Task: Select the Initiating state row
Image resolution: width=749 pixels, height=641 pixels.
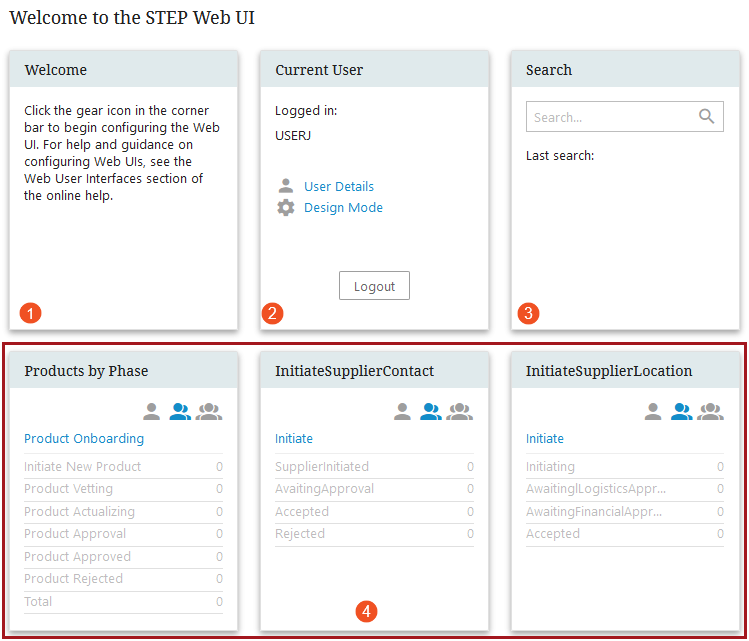Action: pos(625,467)
